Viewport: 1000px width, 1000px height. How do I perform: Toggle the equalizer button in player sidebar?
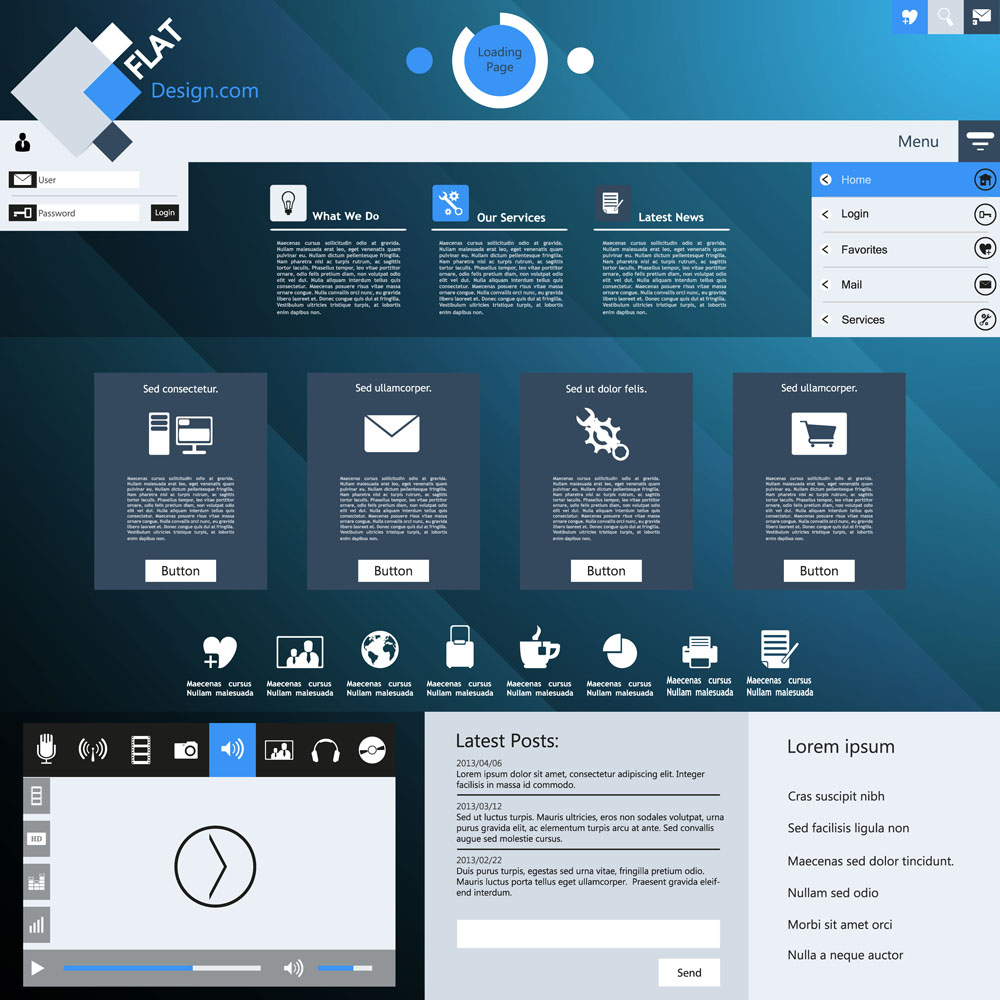(37, 882)
